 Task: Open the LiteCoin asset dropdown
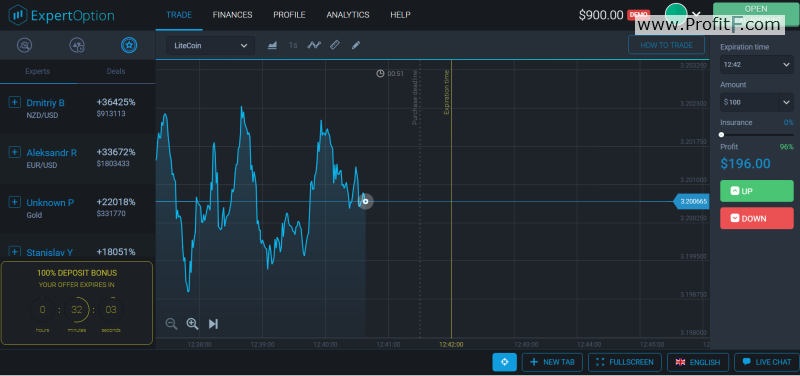coord(210,45)
